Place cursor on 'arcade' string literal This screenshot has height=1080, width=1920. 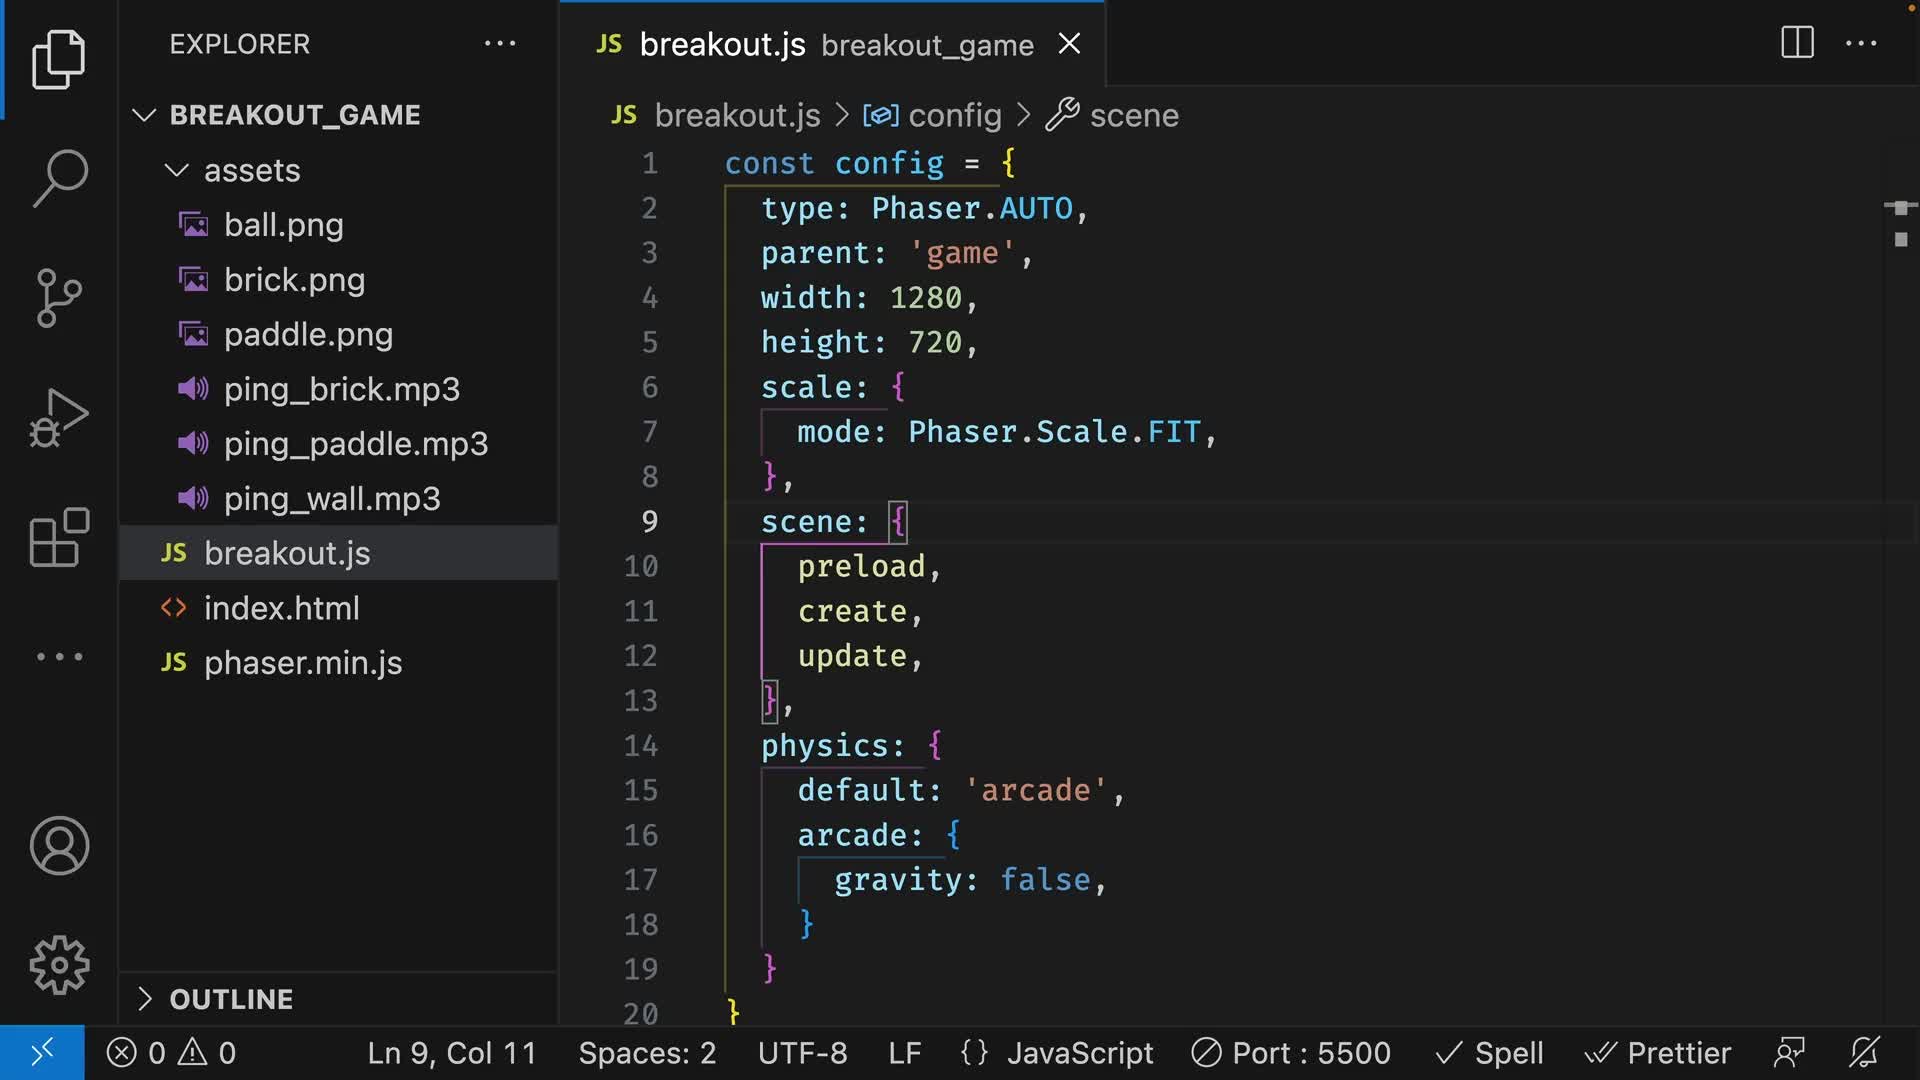pos(1035,790)
